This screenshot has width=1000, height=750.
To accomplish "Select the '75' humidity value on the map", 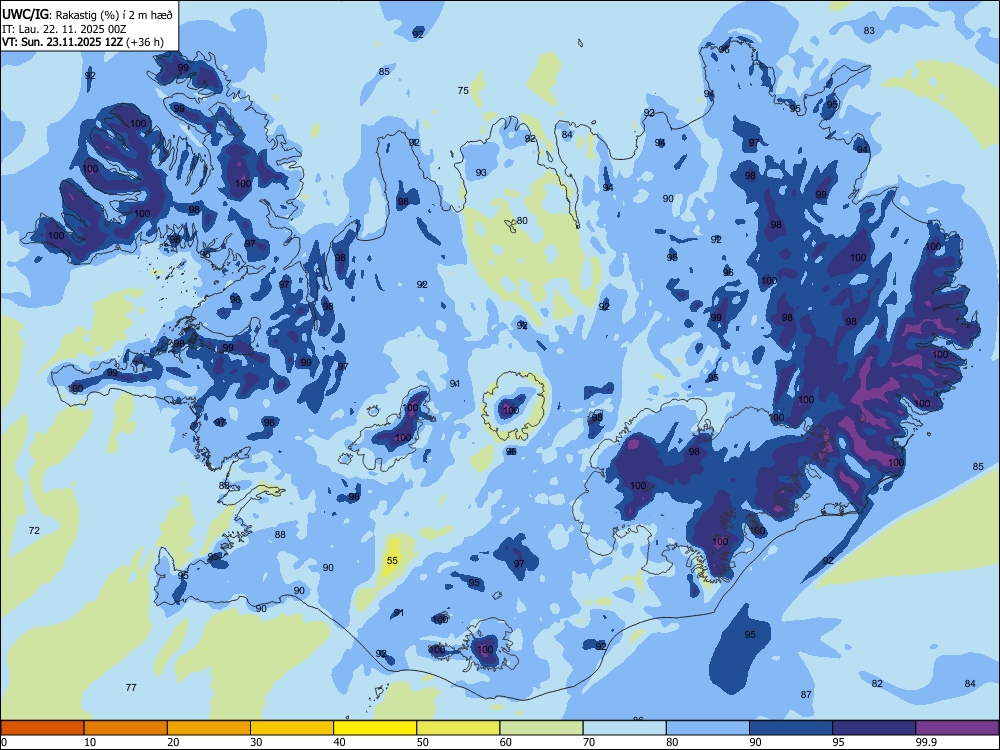I will pos(463,91).
